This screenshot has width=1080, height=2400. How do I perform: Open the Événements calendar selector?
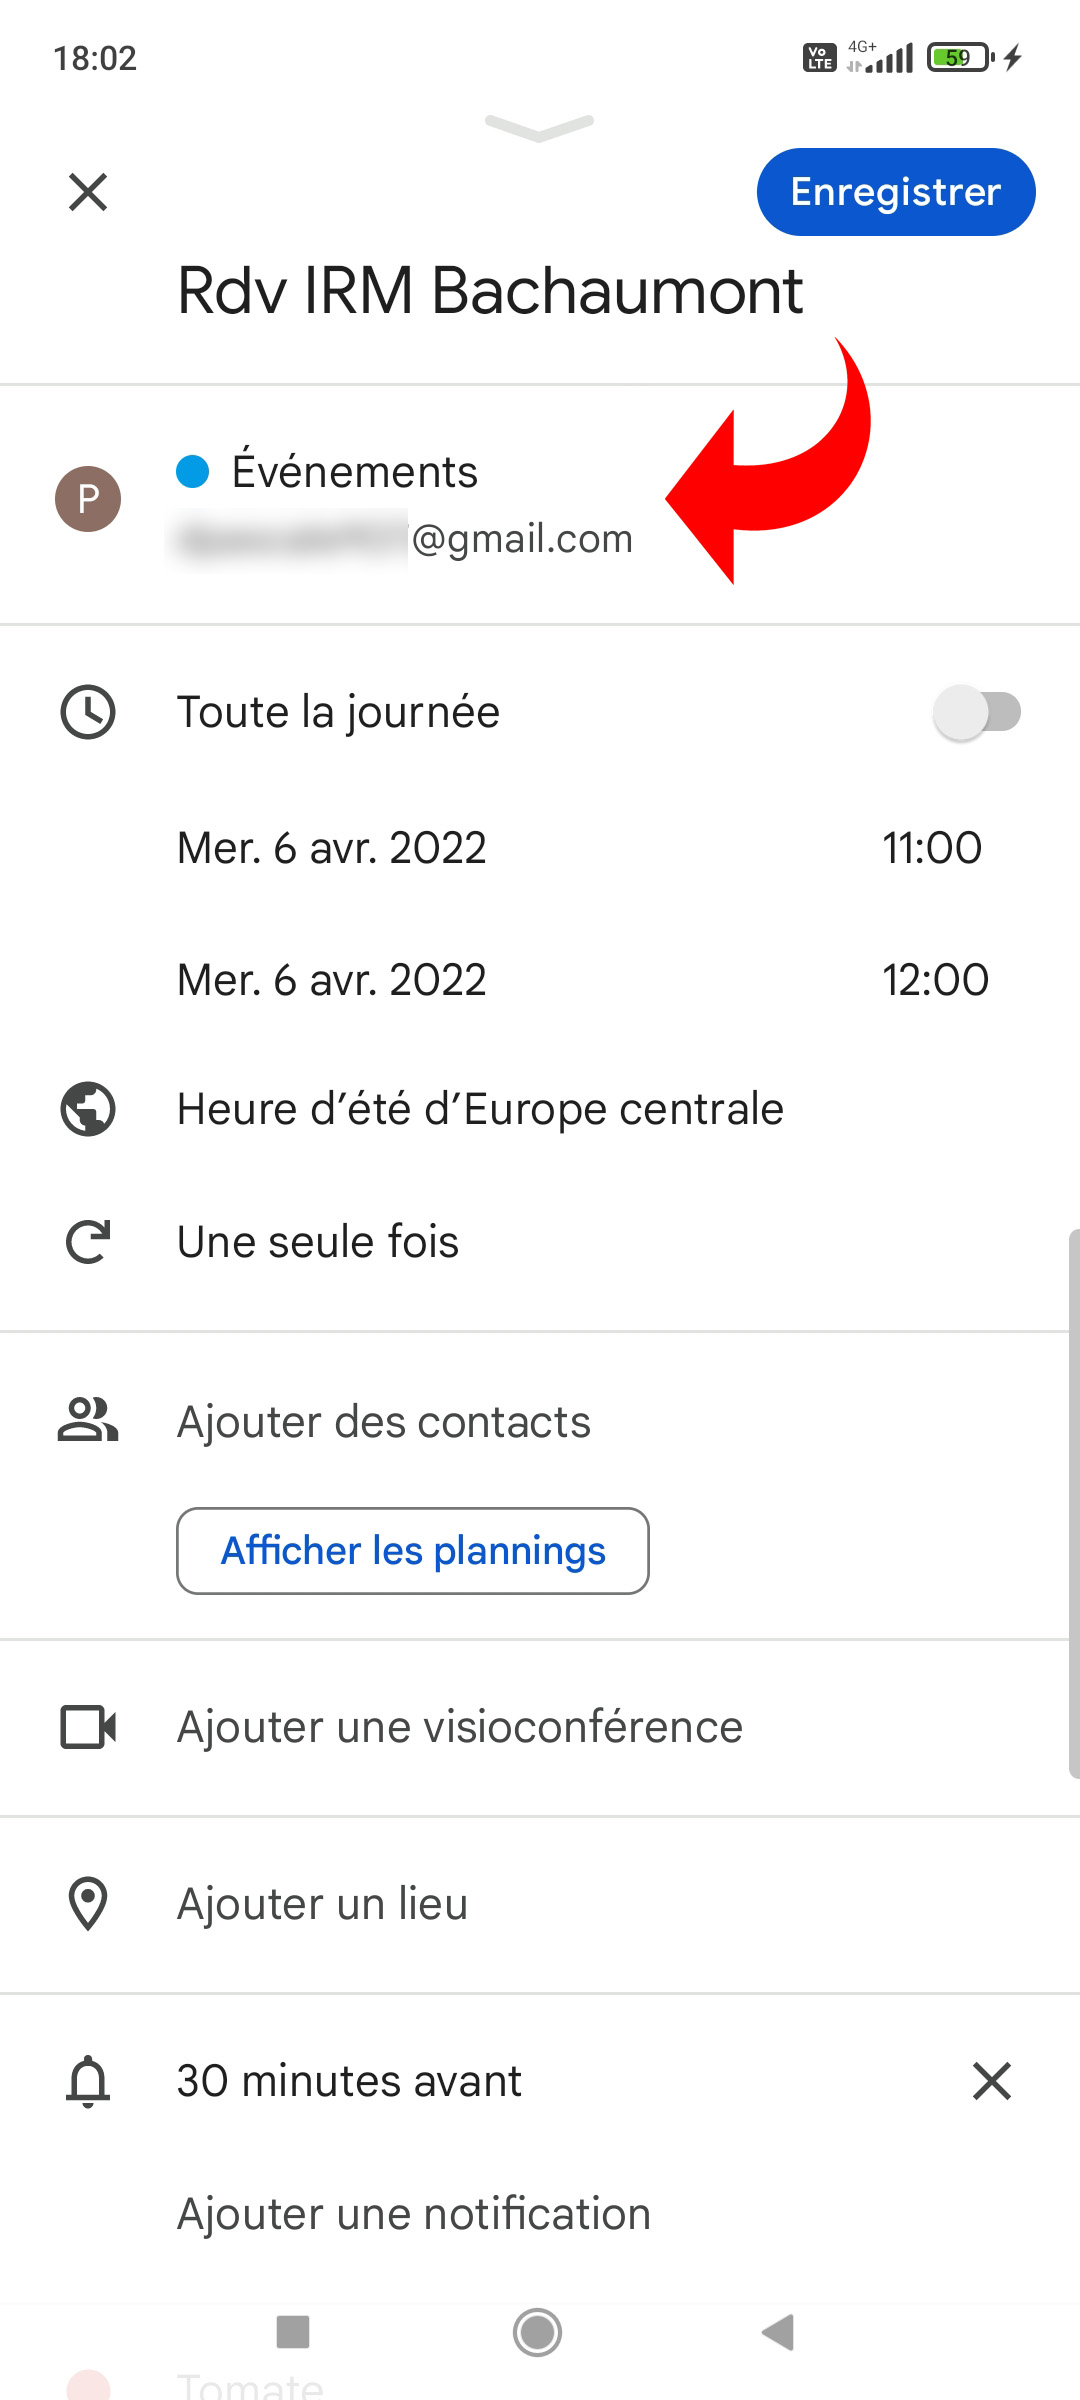tap(355, 472)
